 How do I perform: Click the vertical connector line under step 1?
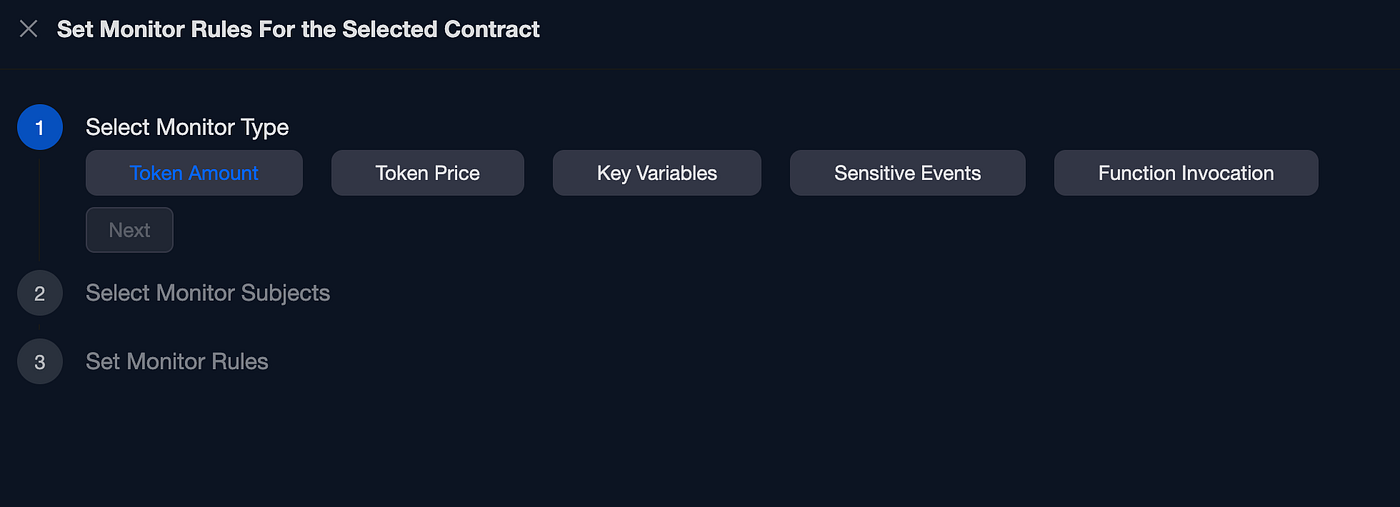pos(40,210)
